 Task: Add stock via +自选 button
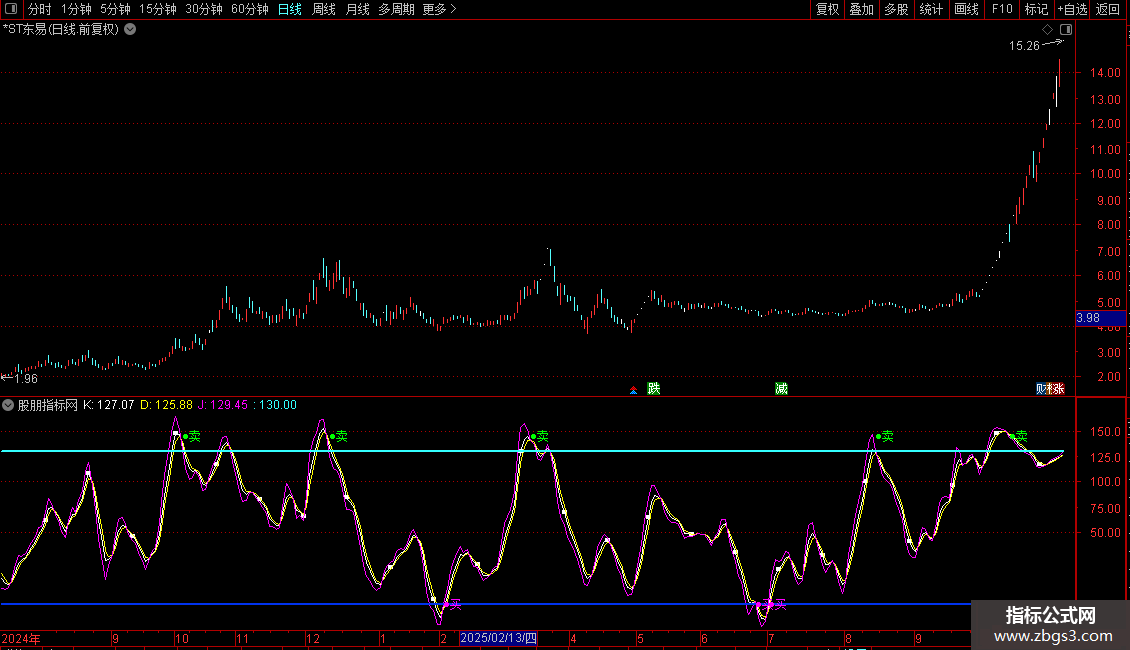(1072, 9)
